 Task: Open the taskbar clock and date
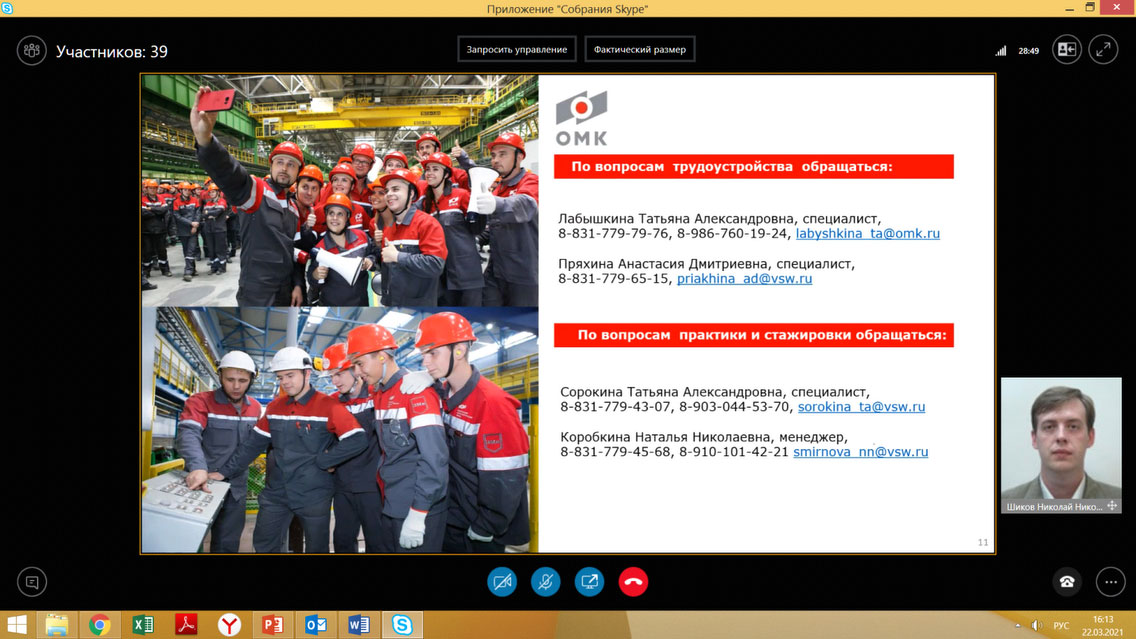click(1103, 625)
